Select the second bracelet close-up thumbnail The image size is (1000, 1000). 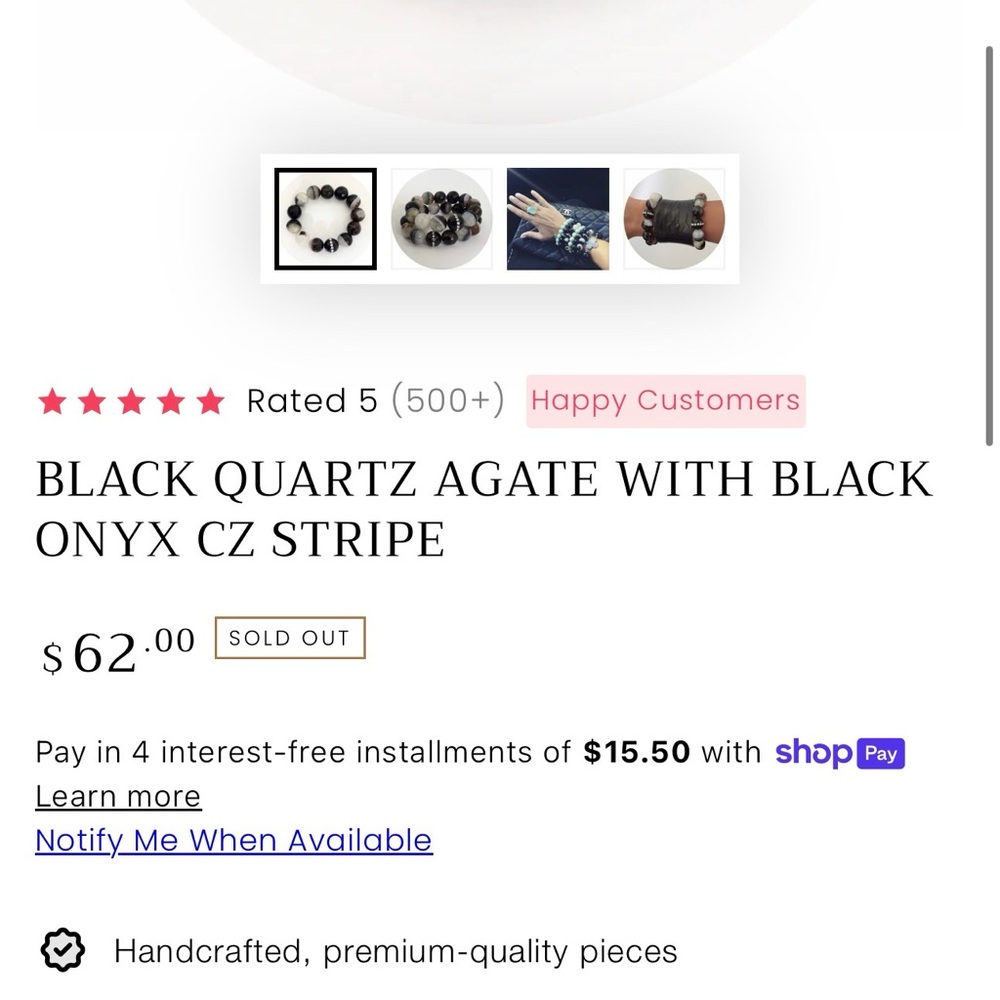[x=441, y=219]
